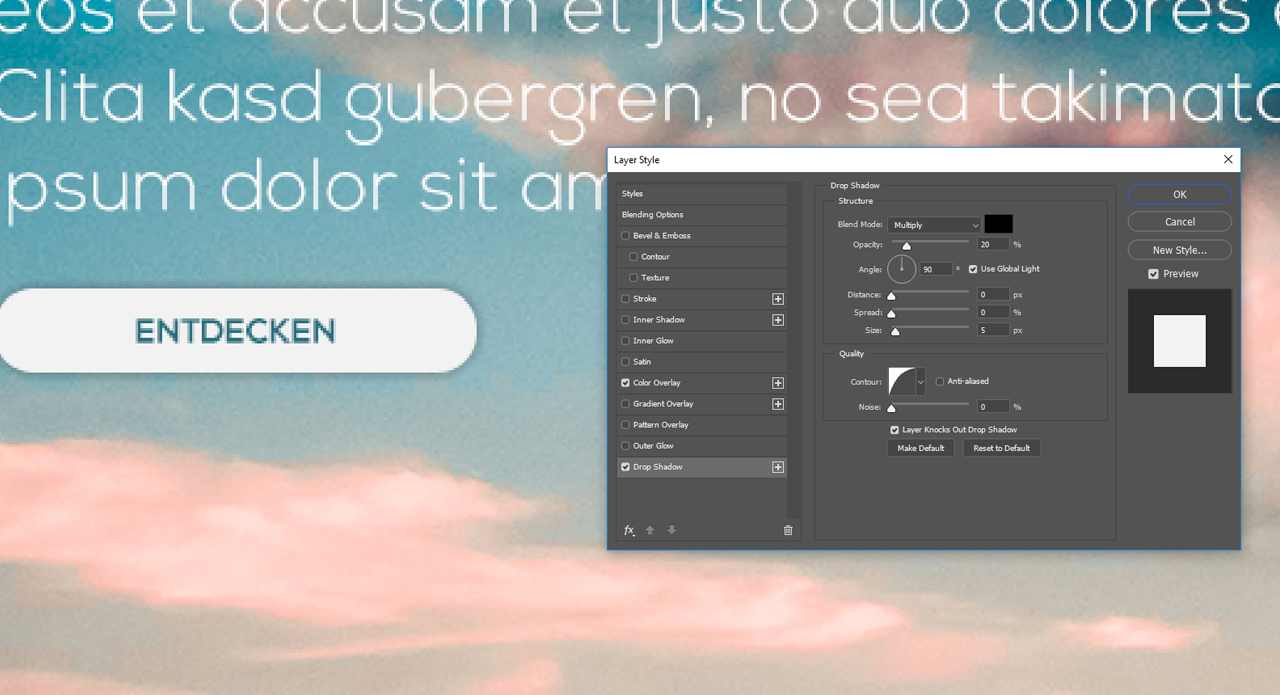Viewport: 1280px width, 695px height.
Task: Adjust the Size slider handle
Action: click(x=895, y=331)
